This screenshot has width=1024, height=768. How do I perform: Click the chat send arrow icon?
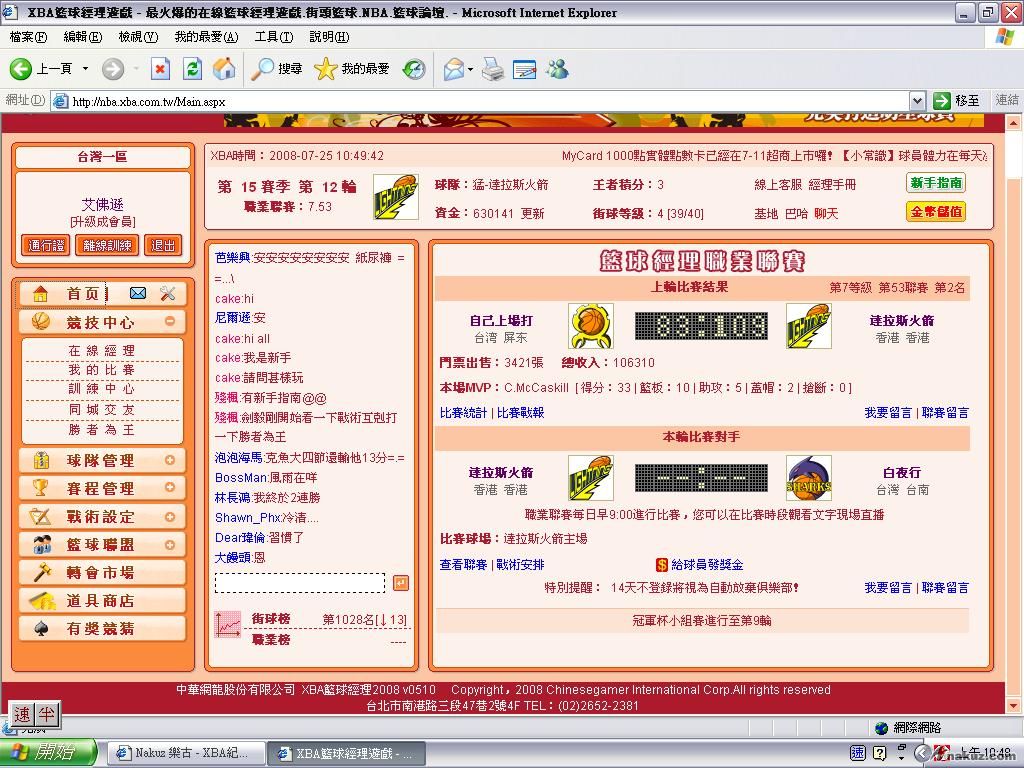[401, 583]
